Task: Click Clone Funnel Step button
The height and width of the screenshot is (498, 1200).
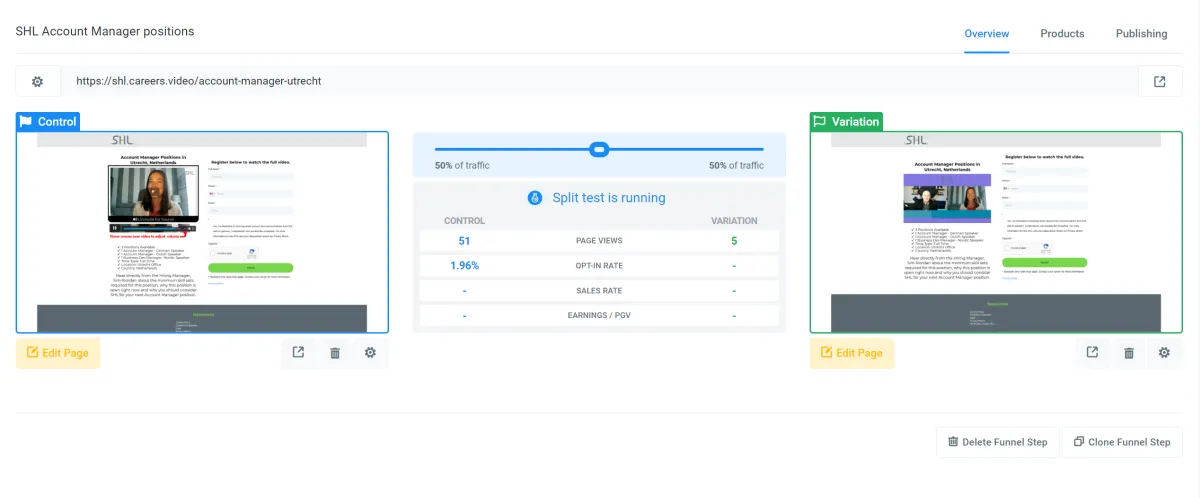Action: [x=1122, y=442]
